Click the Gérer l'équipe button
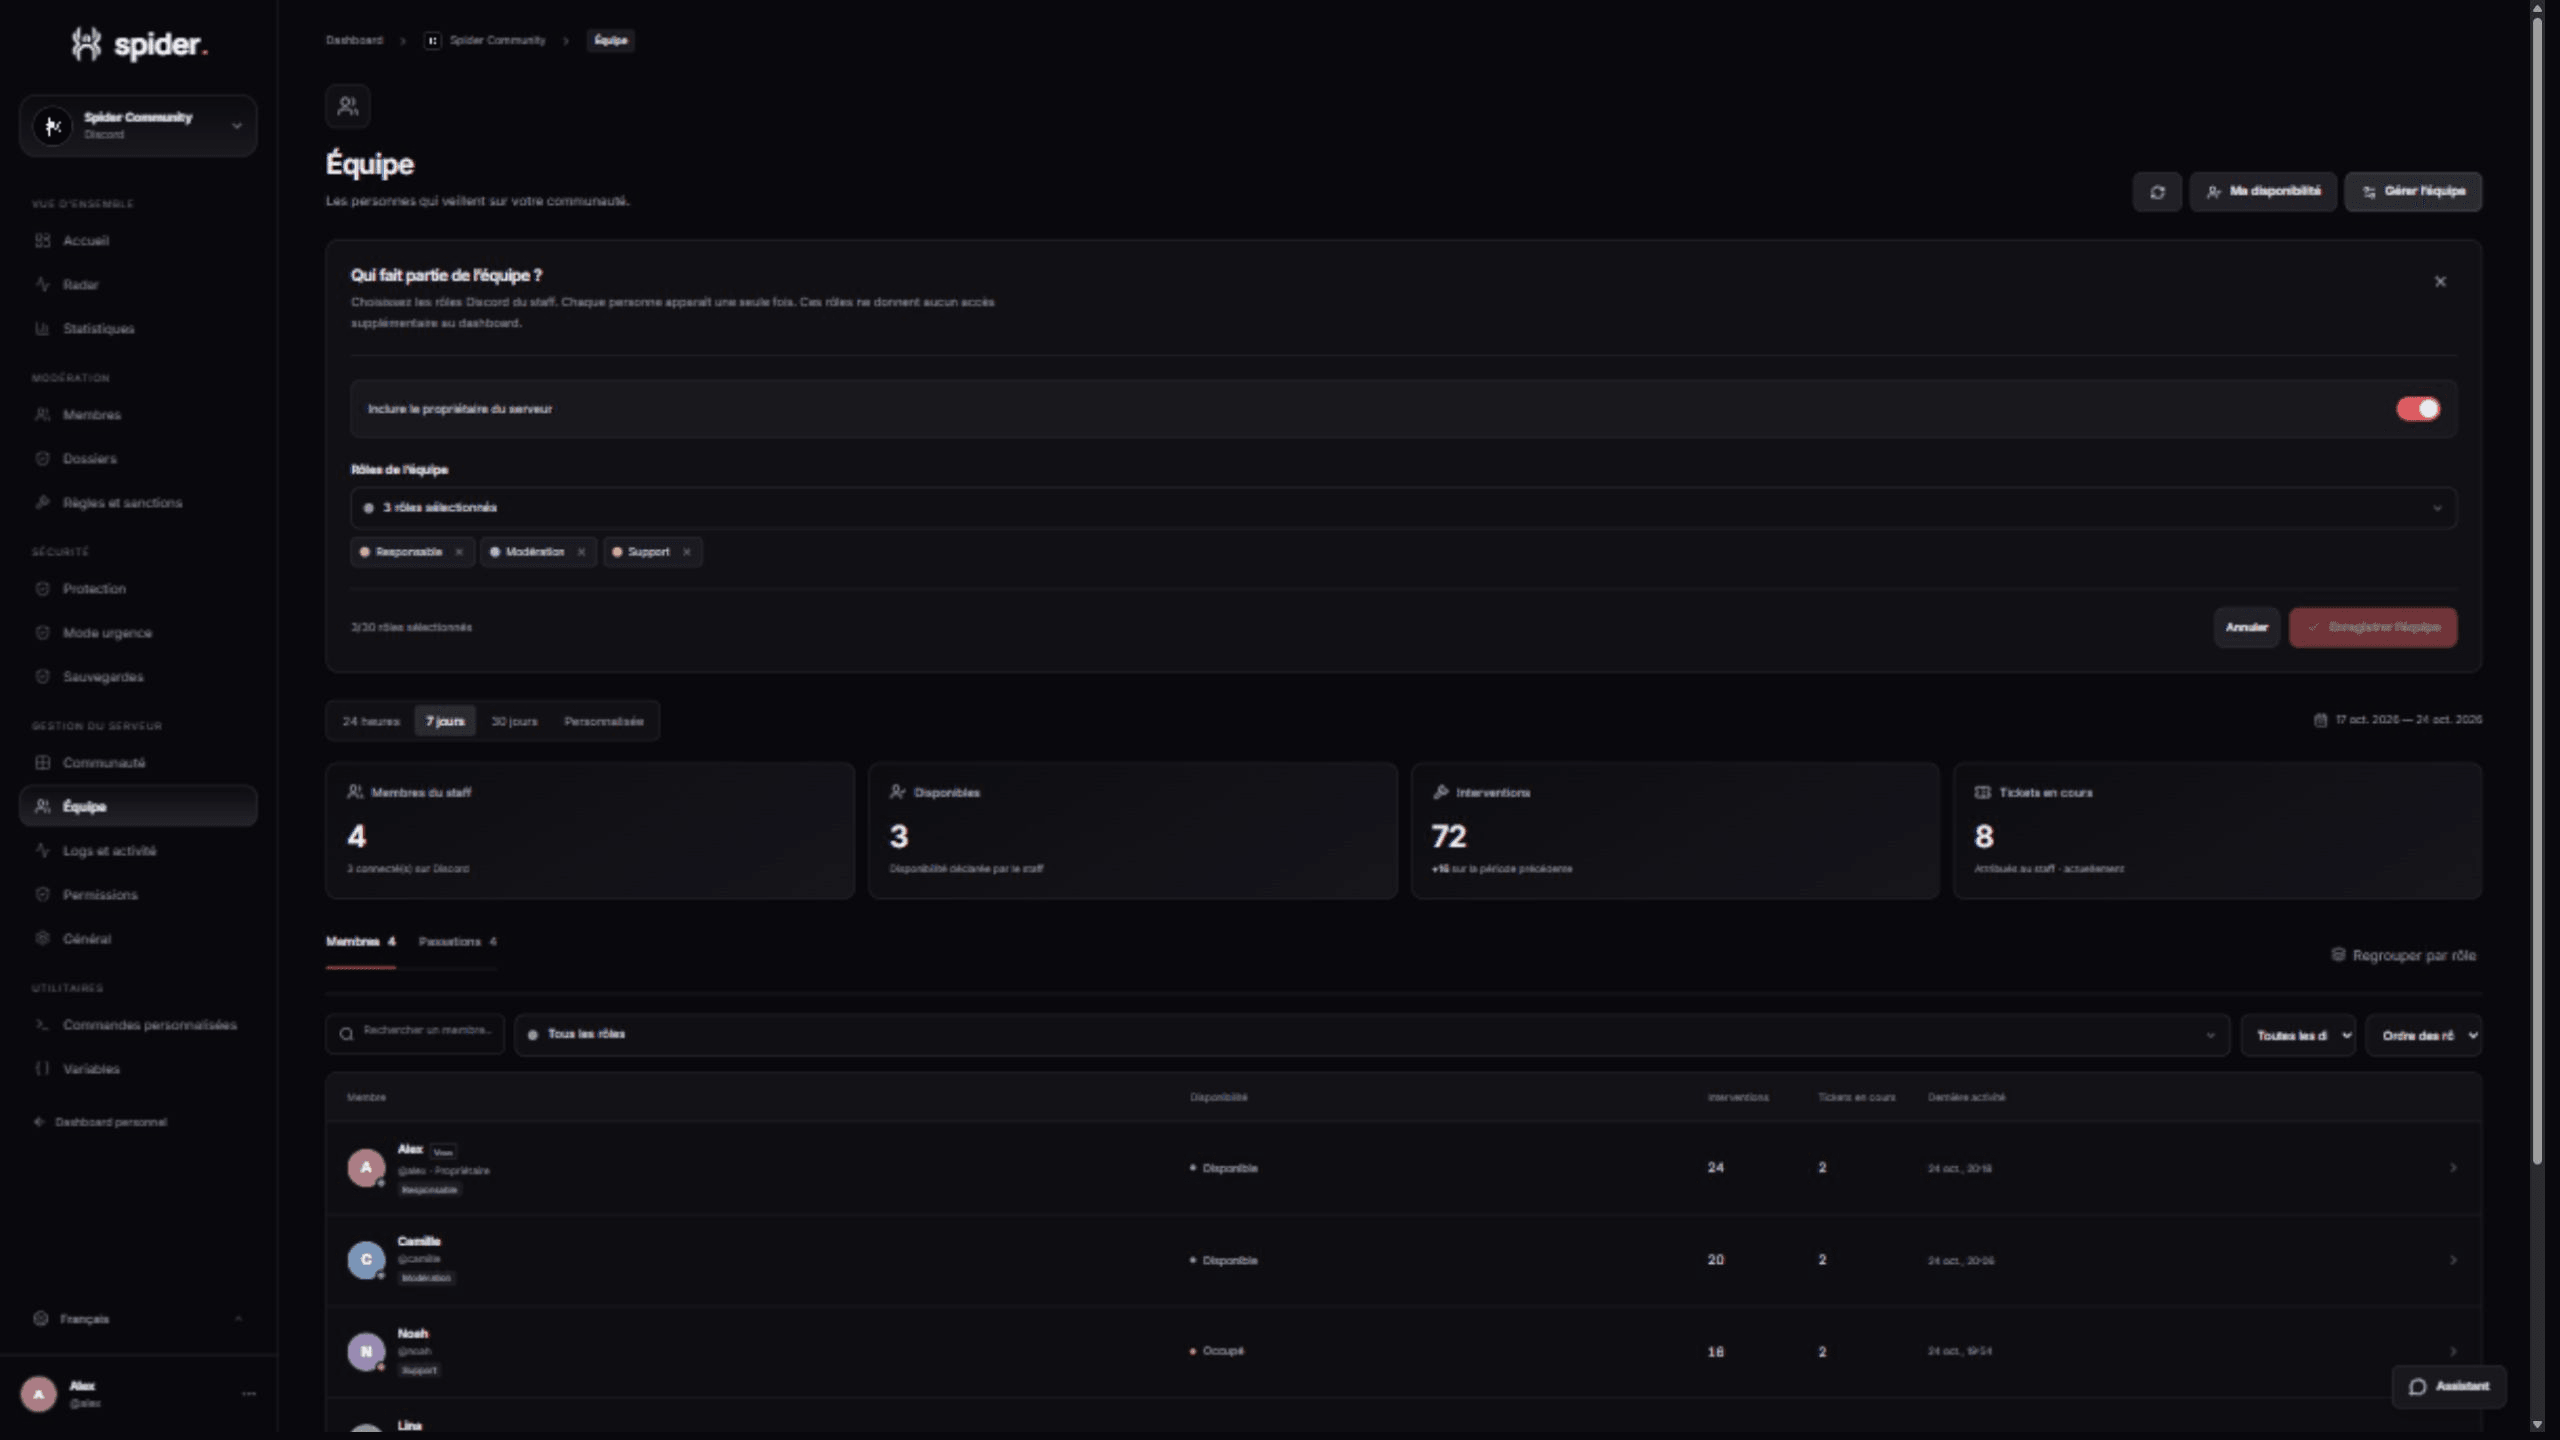 2413,192
